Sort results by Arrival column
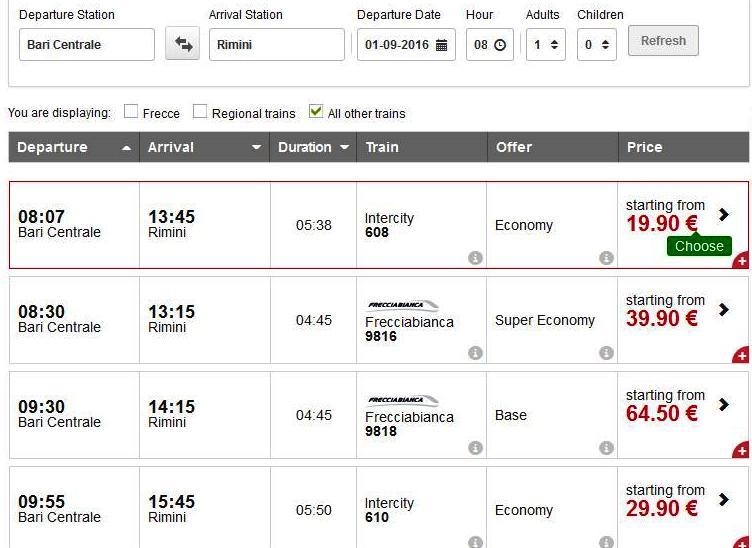Screen dimensions: 752x548 pos(204,147)
